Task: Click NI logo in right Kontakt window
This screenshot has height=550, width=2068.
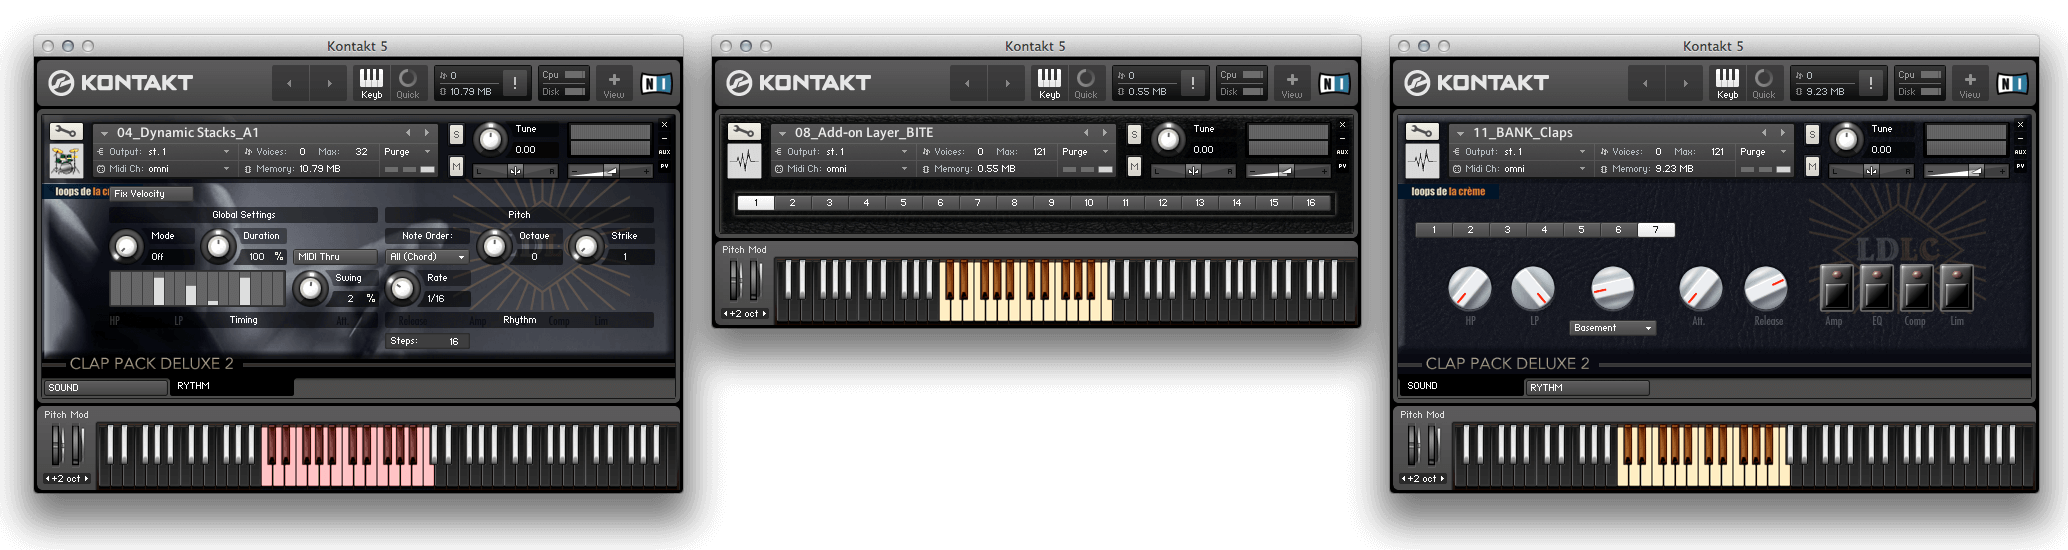Action: point(2012,83)
